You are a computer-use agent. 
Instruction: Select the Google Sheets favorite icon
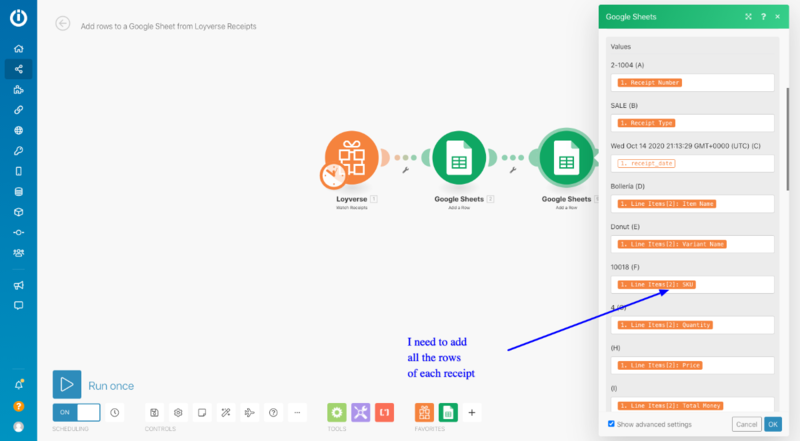pos(448,412)
